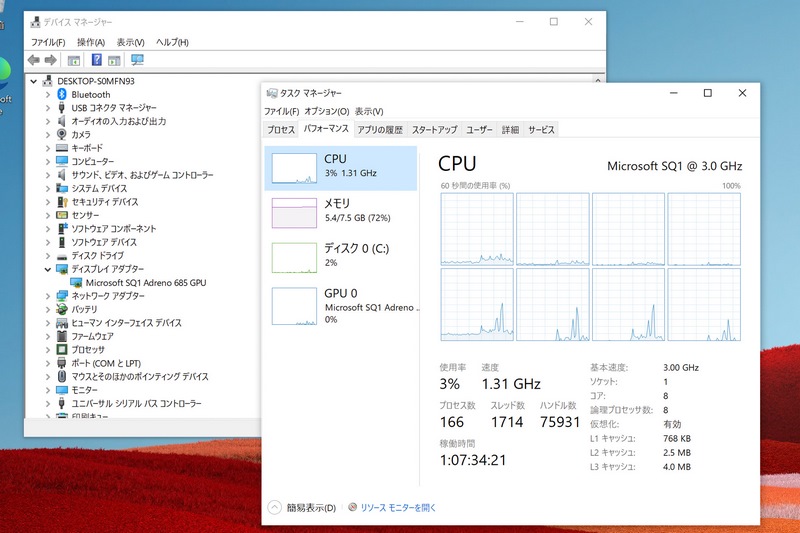800x533 pixels.
Task: Open オプション(O) menu in Task Manager
Action: pyautogui.click(x=327, y=111)
